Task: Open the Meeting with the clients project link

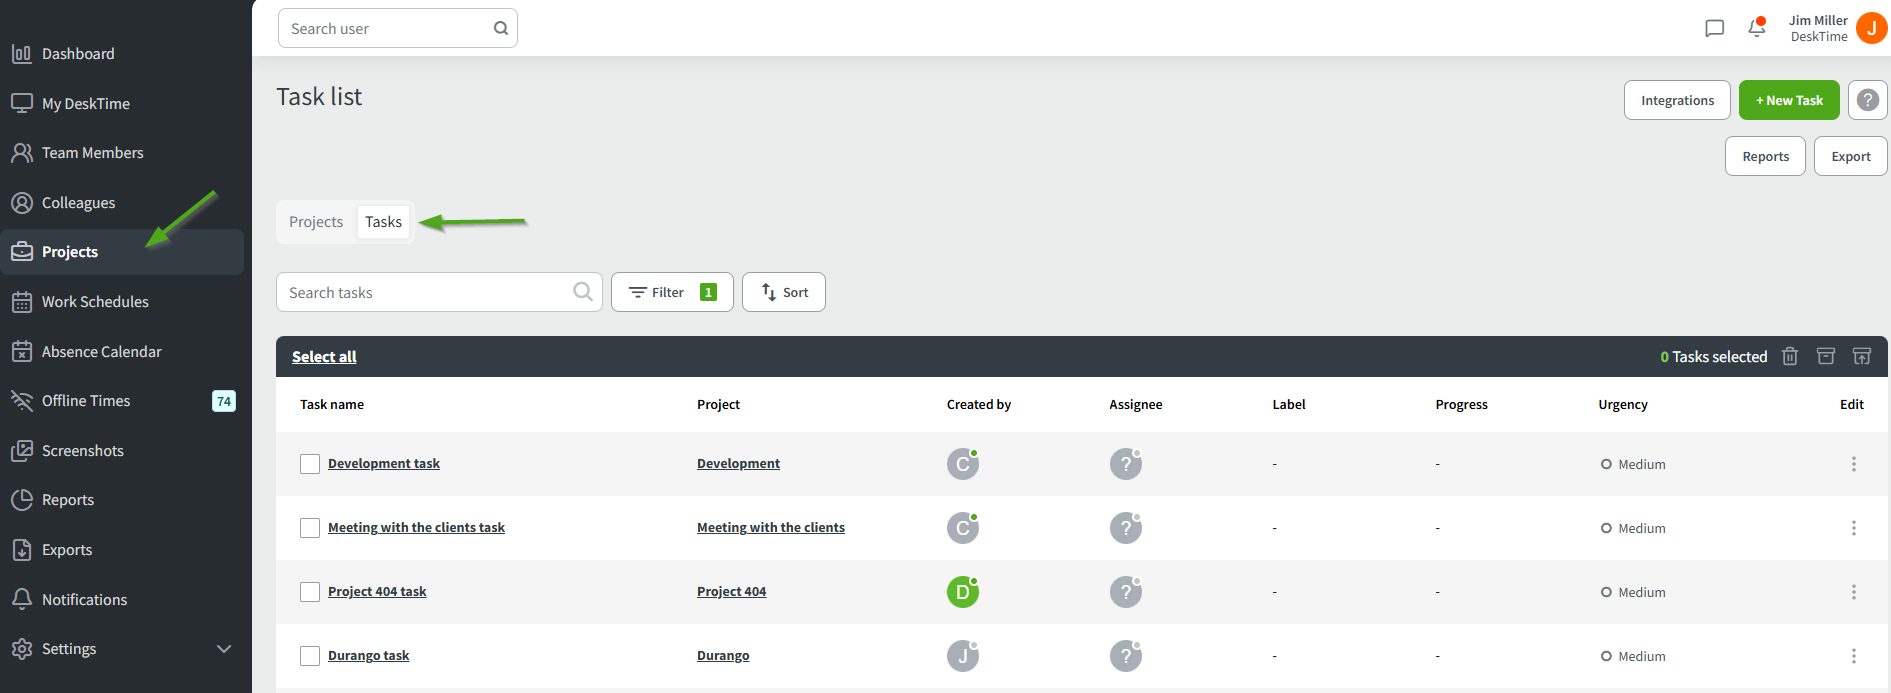Action: click(770, 528)
